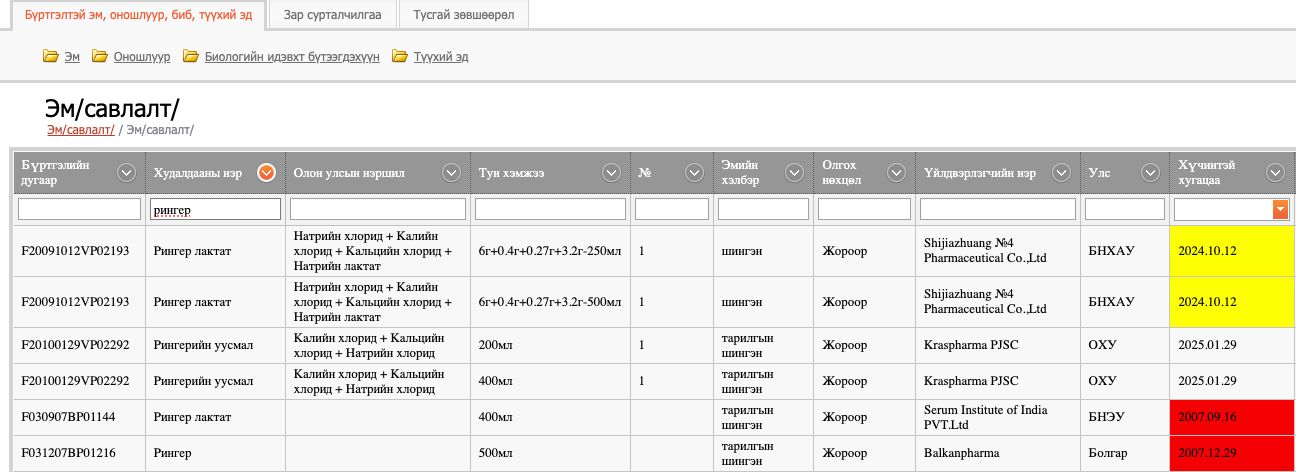Screen dimensions: 1296x472
Task: Open the Бүртгэлийн дугаар column menu arrow
Action: 127,173
